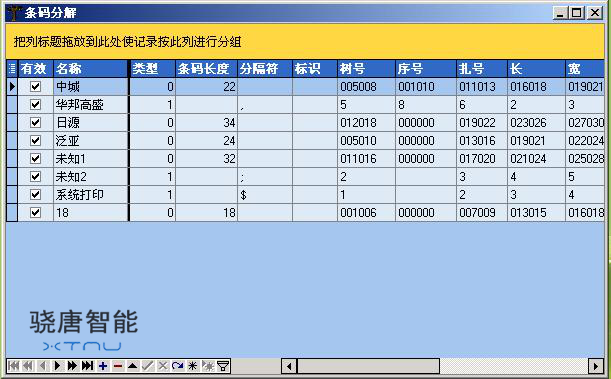Save bookmark with asterisk icon
The width and height of the screenshot is (611, 379).
(x=192, y=366)
